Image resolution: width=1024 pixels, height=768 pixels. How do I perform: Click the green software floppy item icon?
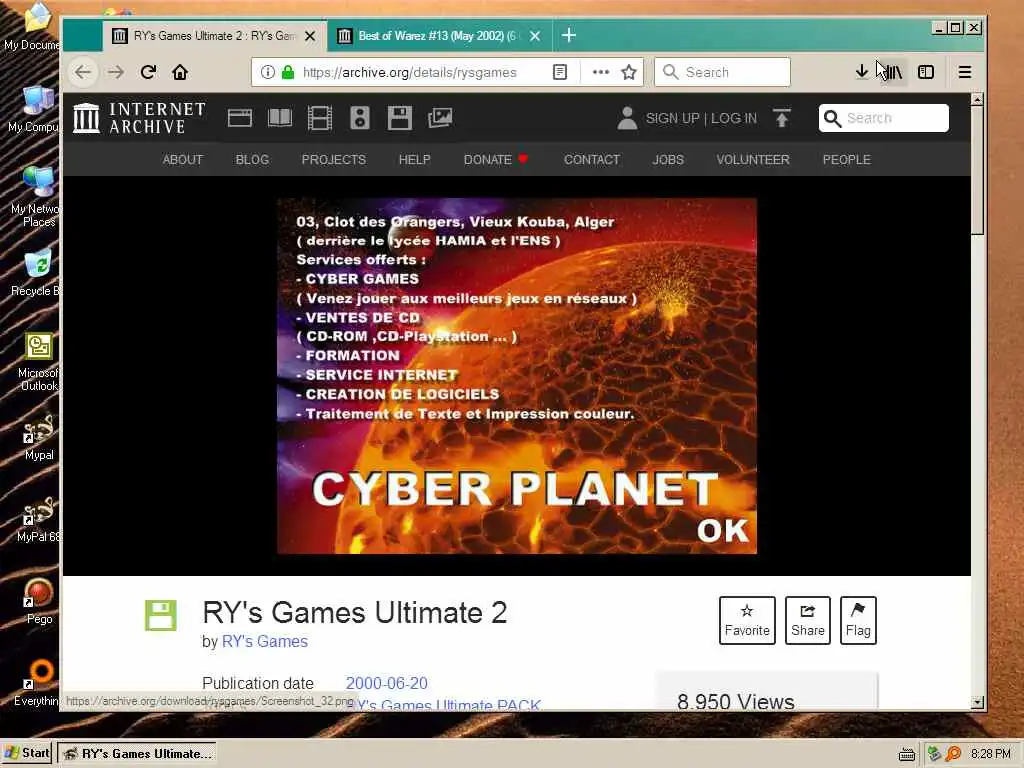tap(161, 615)
